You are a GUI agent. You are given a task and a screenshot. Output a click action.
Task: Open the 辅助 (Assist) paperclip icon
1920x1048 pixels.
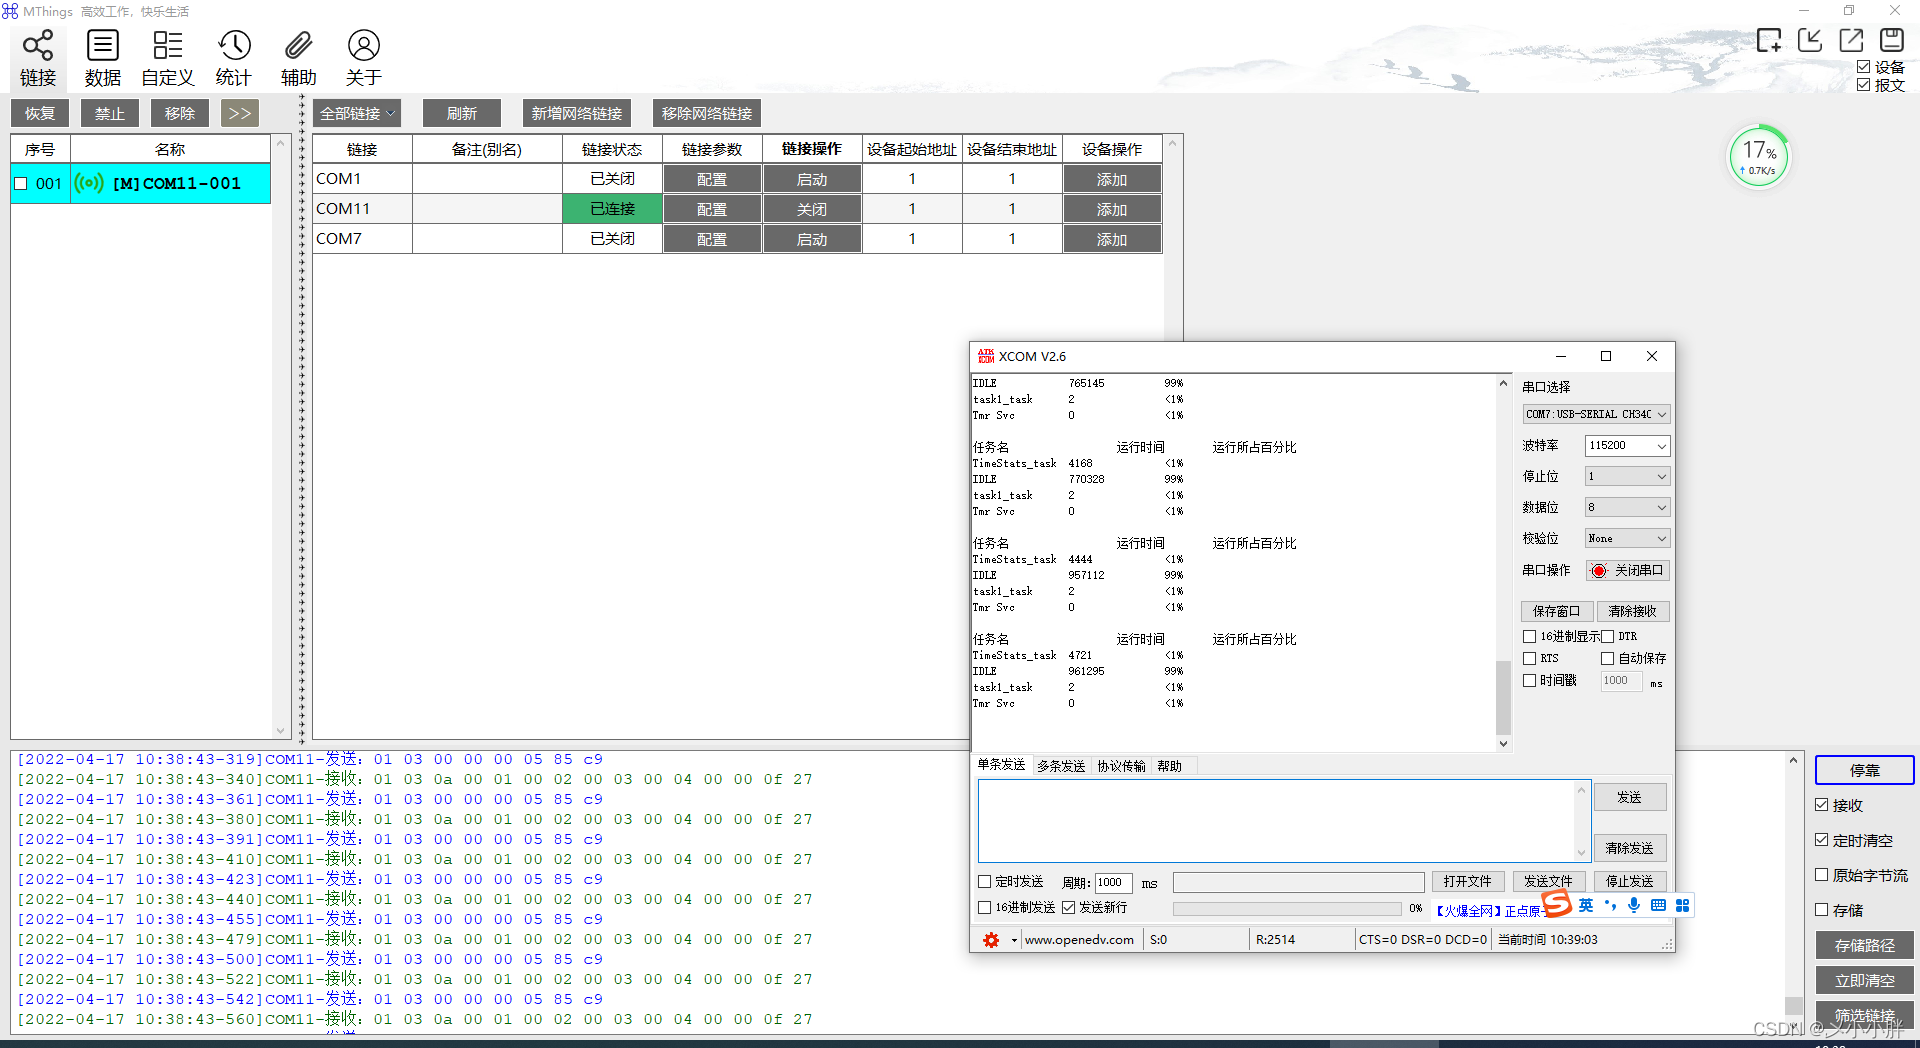point(298,58)
